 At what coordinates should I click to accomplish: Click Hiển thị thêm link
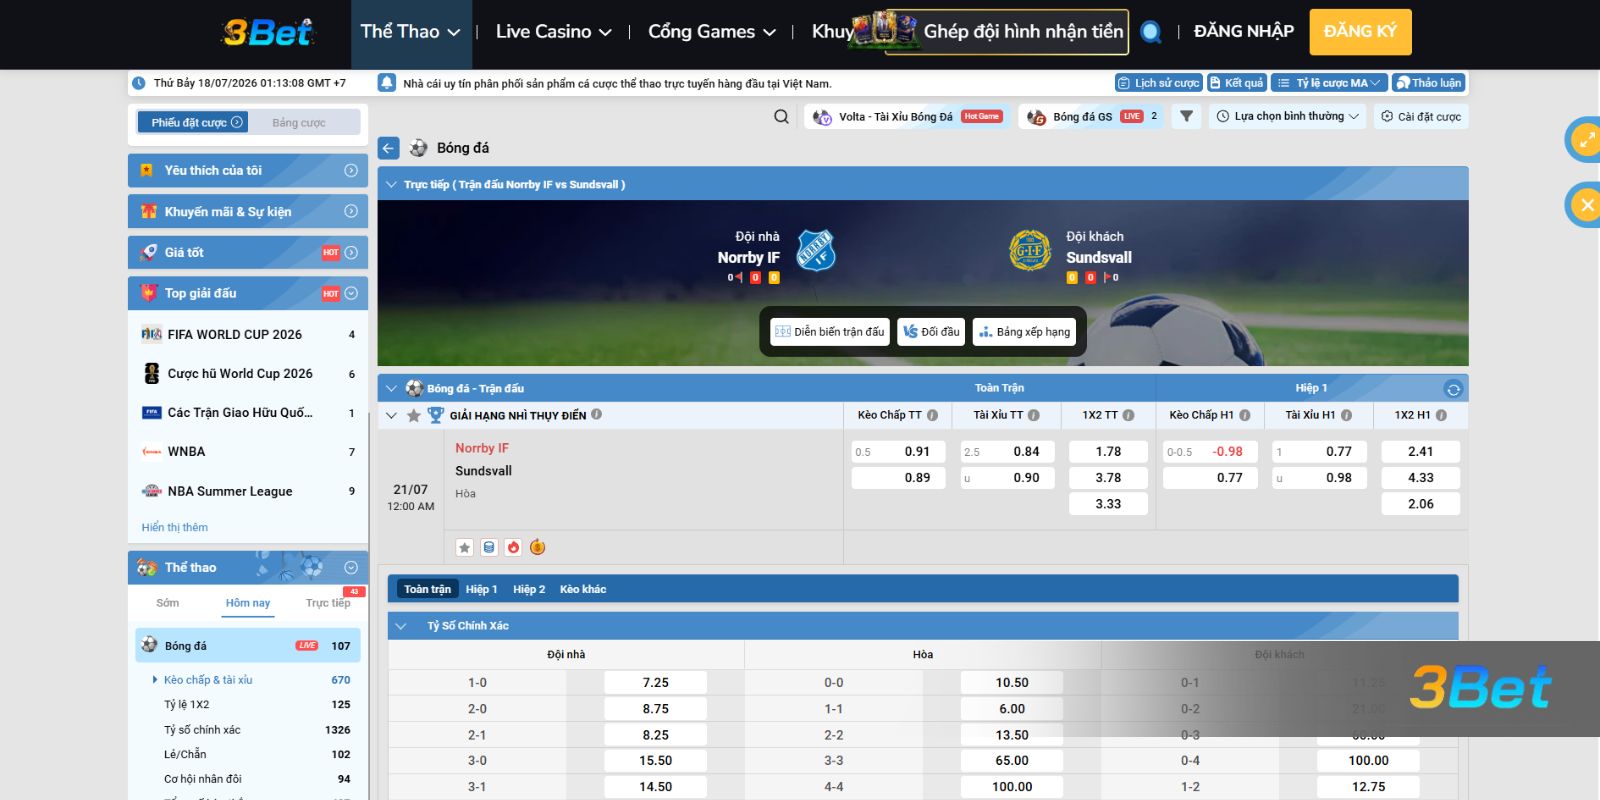pos(175,527)
